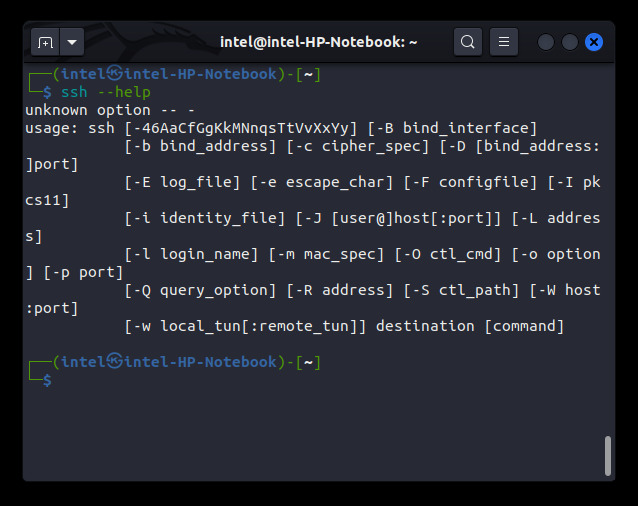
Task: Close the terminal window
Action: pos(594,42)
